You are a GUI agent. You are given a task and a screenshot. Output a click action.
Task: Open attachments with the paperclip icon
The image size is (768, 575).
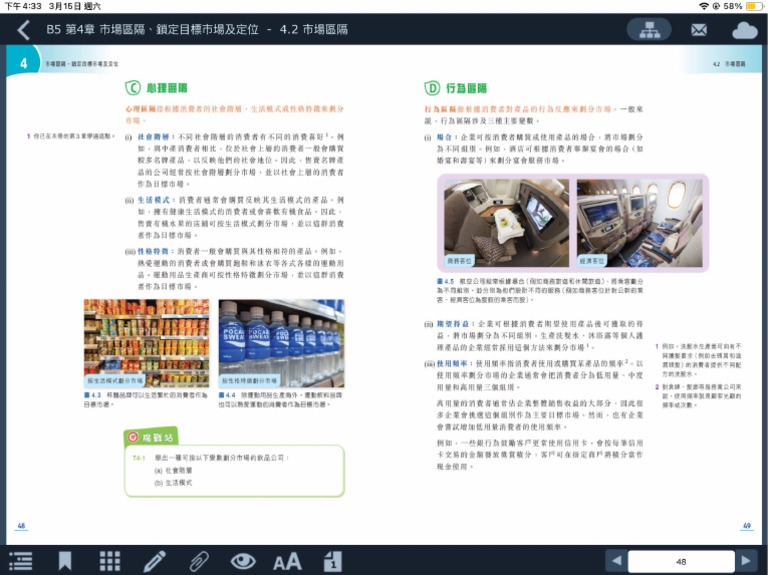199,561
